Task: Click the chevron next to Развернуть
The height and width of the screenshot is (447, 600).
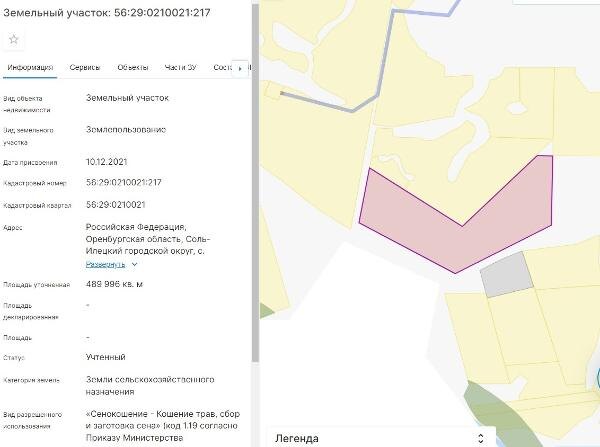Action: (134, 264)
